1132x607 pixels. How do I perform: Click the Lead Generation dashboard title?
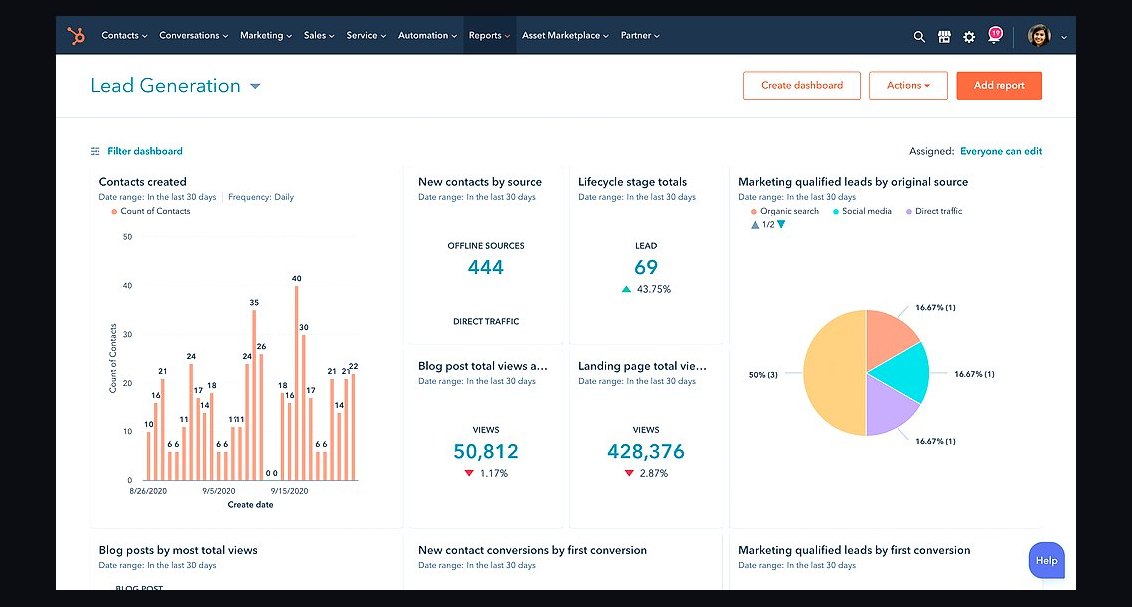tap(165, 86)
